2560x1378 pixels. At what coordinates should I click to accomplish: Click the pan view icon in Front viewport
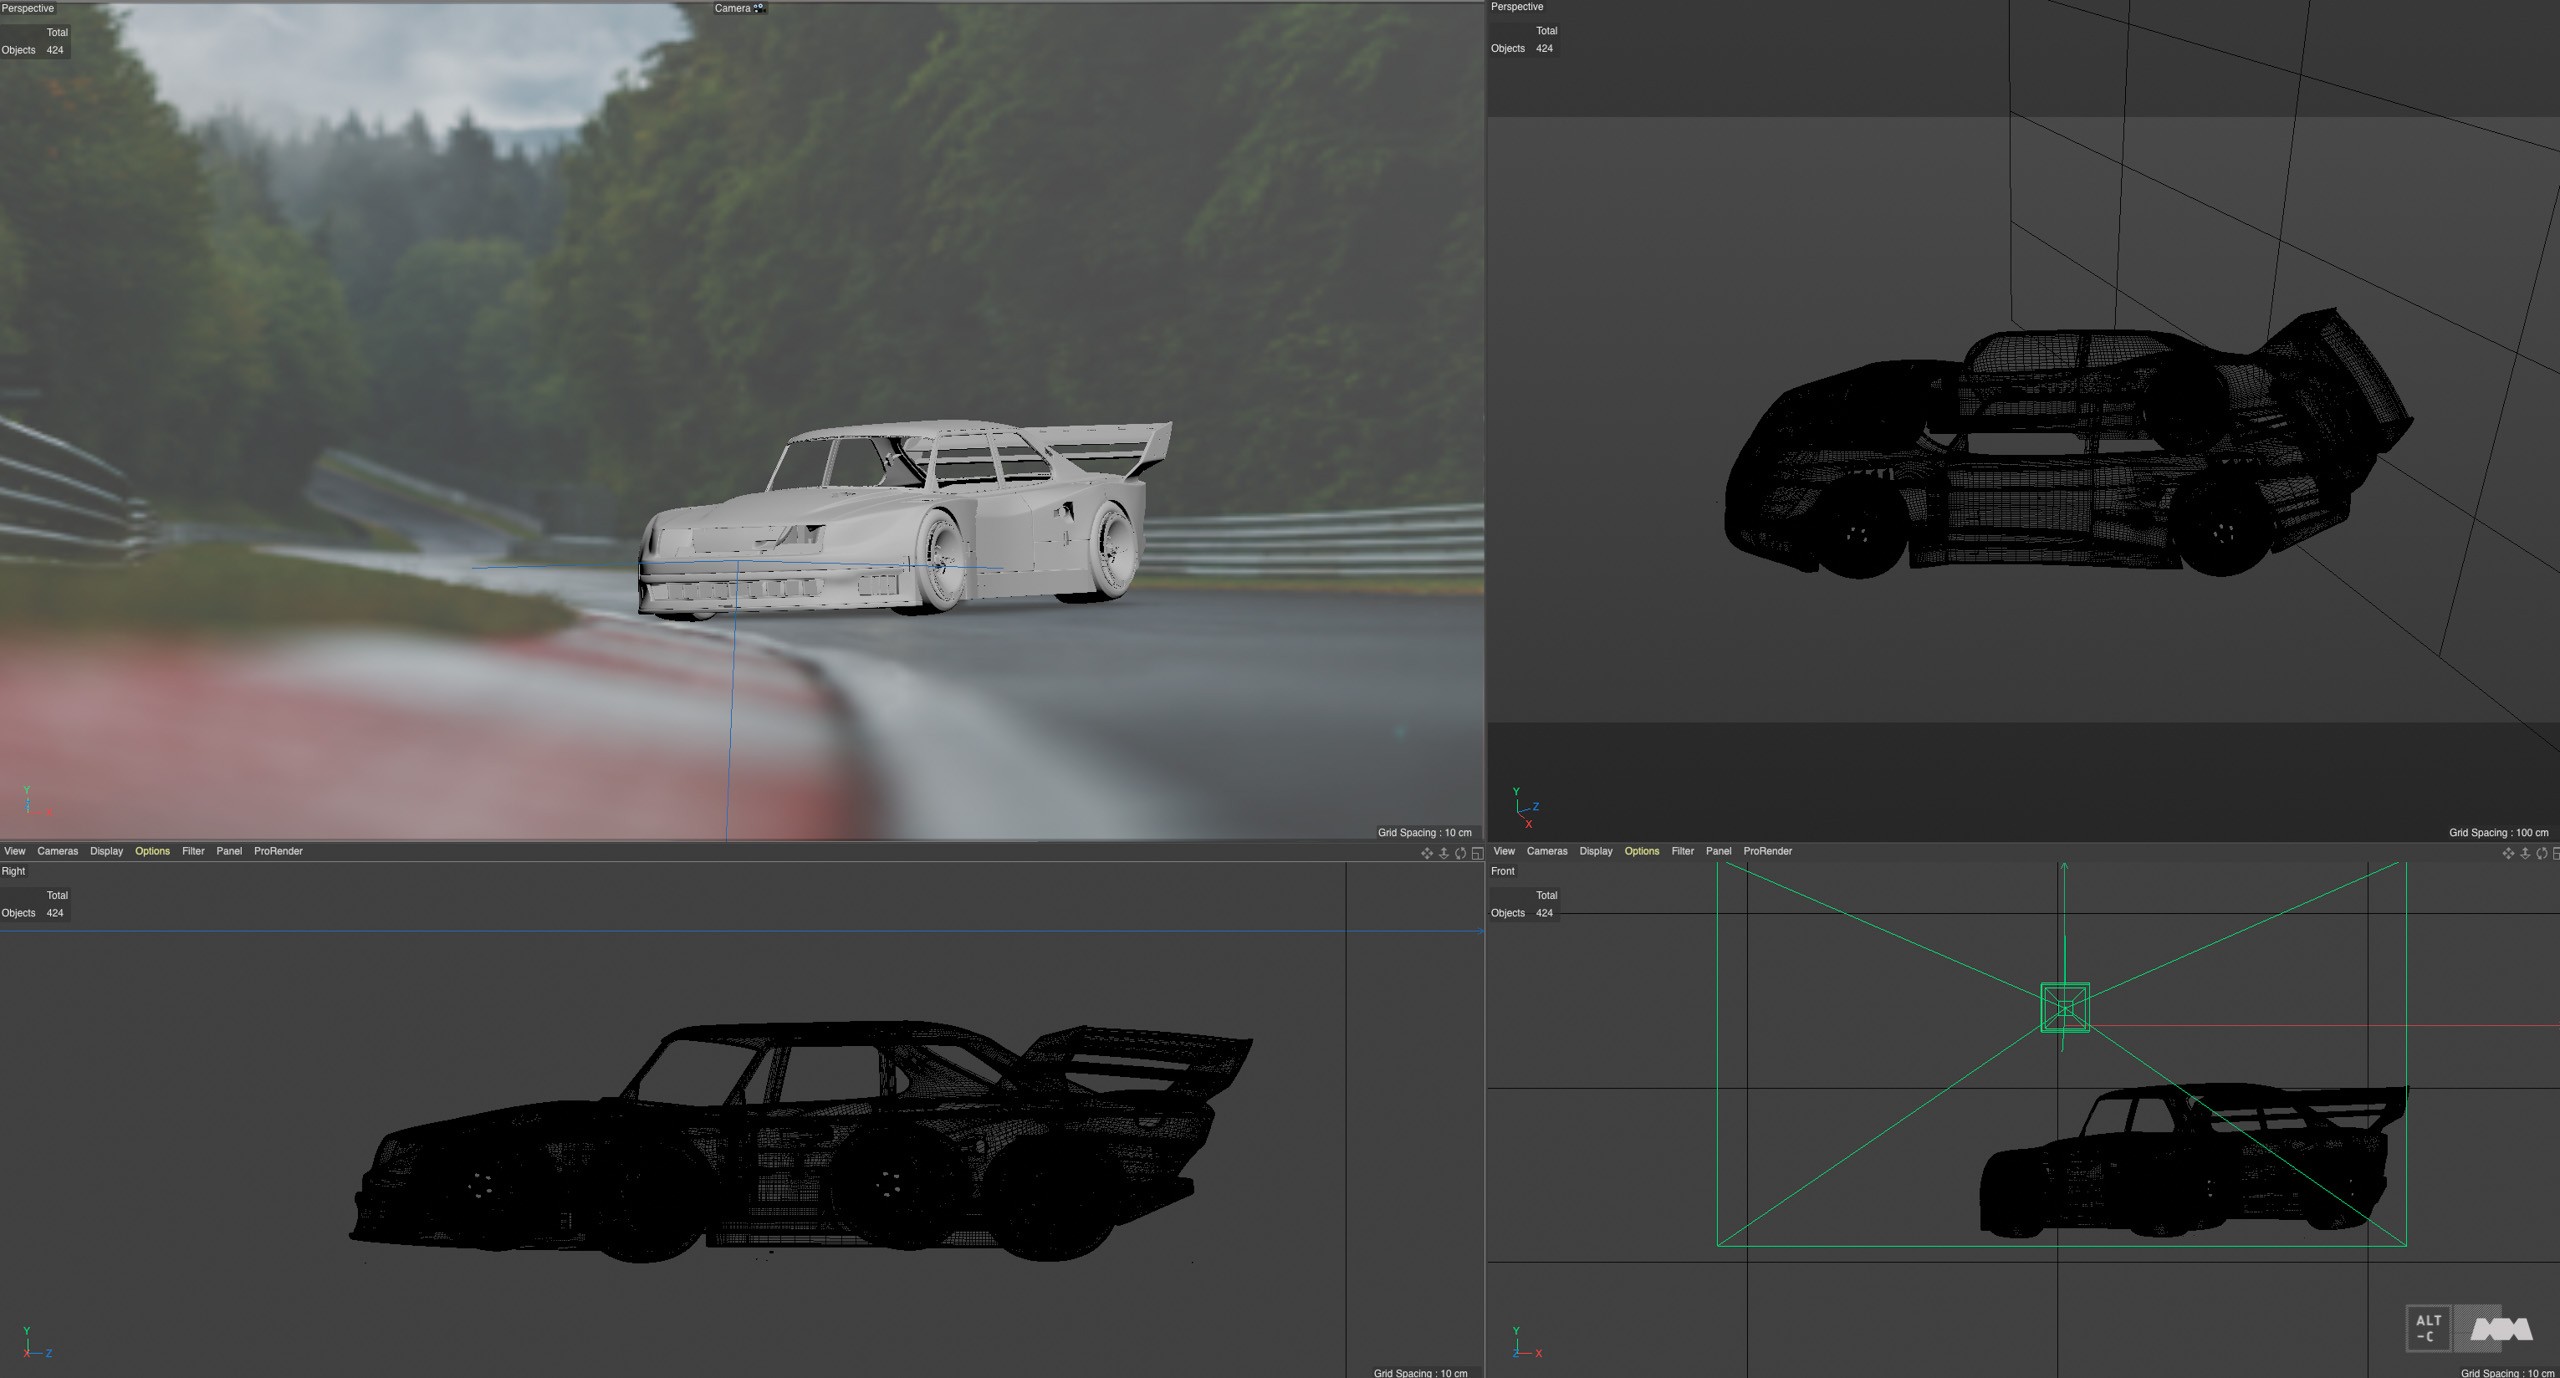coord(2508,853)
